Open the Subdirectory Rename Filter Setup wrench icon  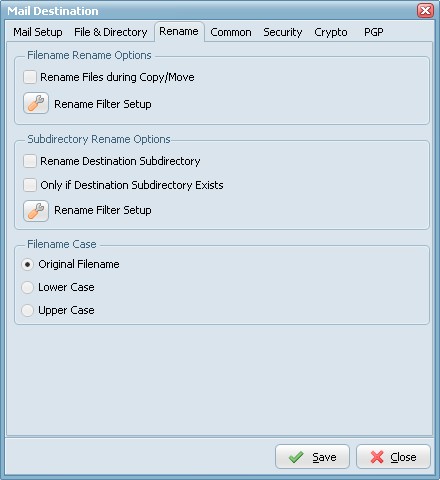coord(36,211)
